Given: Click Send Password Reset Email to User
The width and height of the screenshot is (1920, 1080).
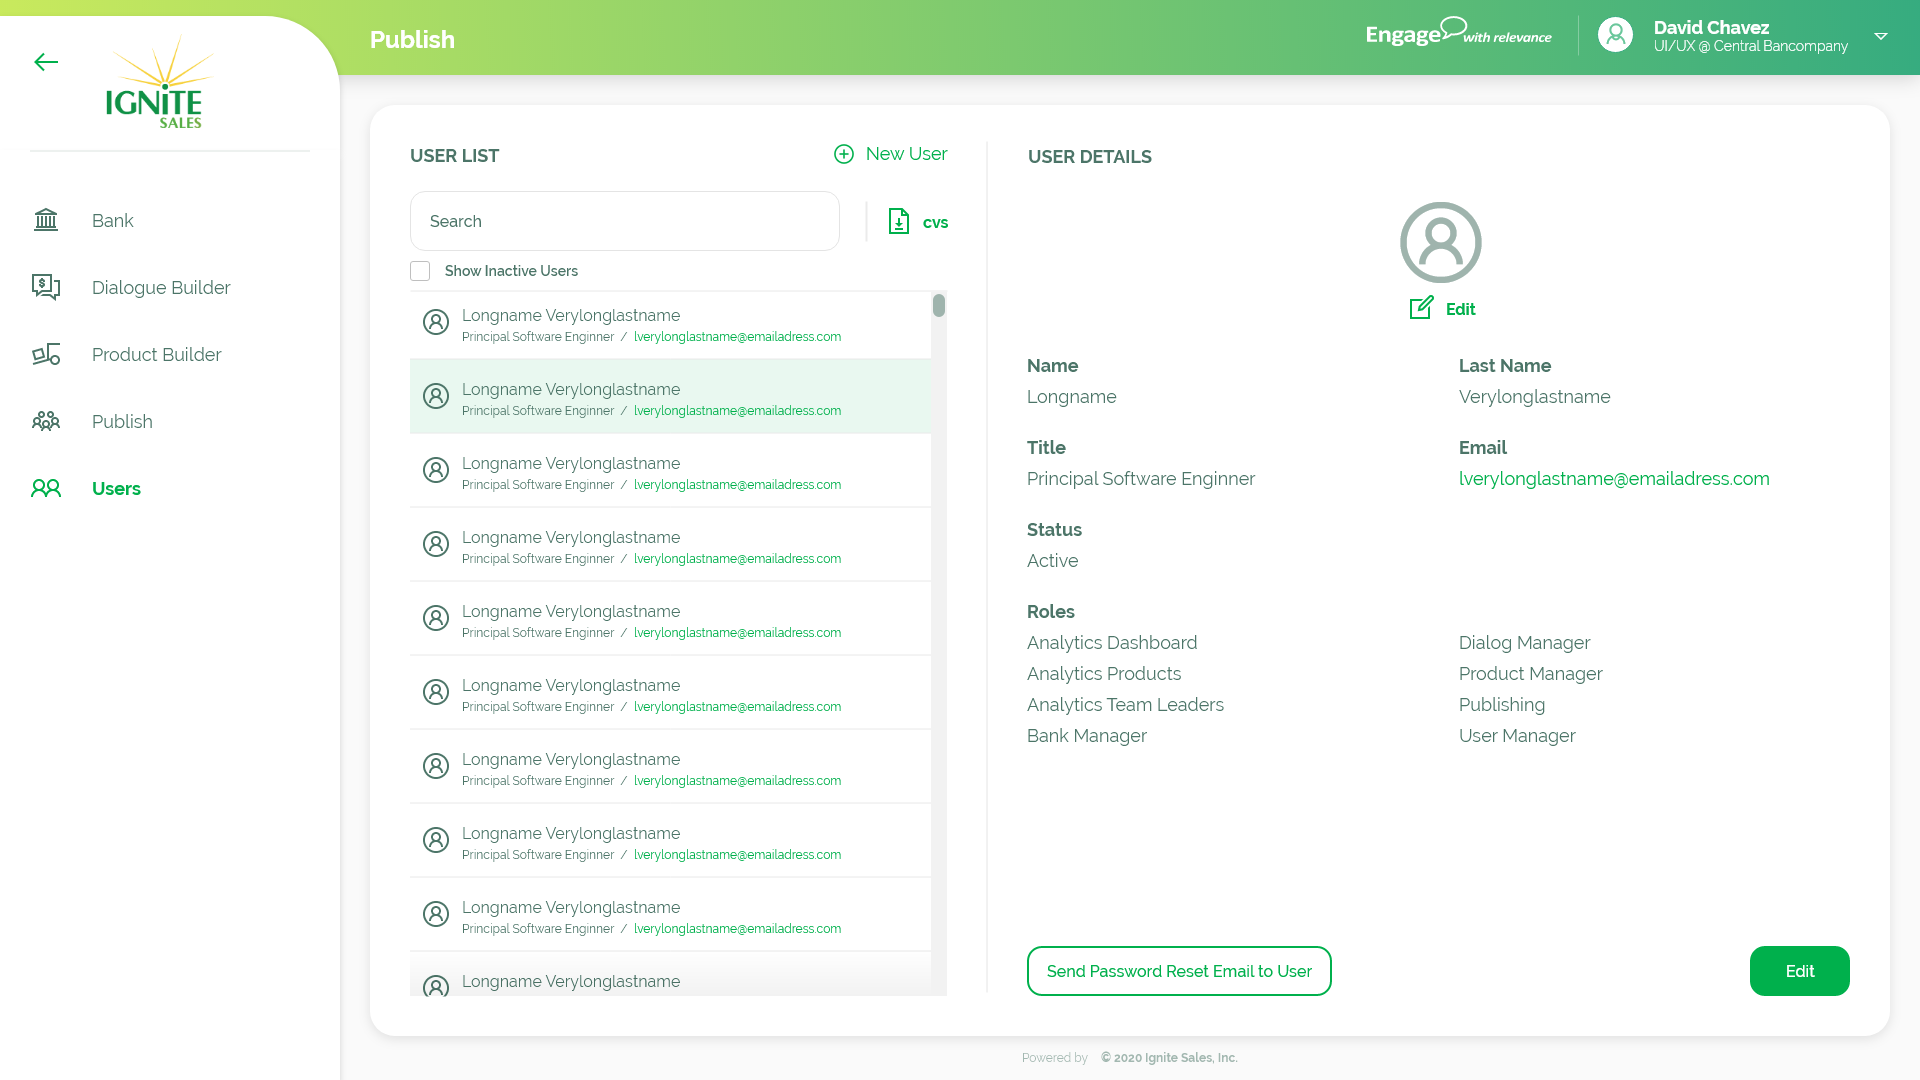Looking at the screenshot, I should coord(1179,971).
